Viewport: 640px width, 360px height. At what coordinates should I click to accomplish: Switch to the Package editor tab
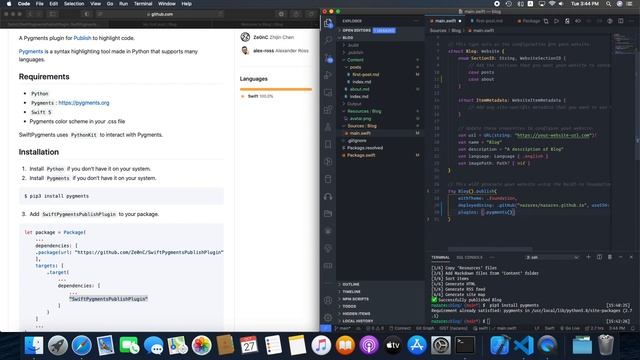(x=529, y=21)
